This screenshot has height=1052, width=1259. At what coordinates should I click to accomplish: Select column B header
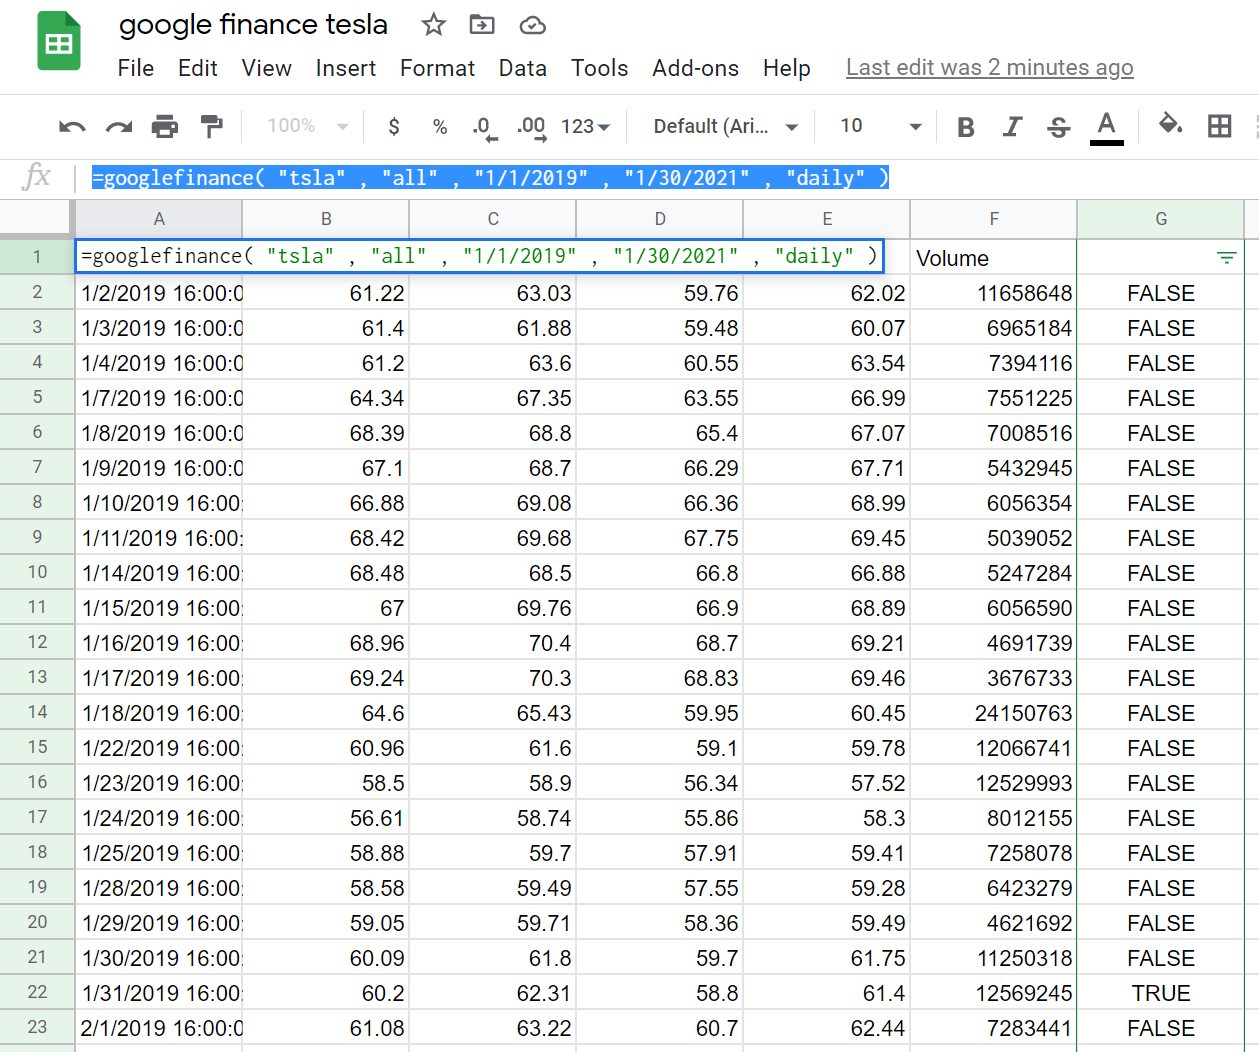point(326,219)
